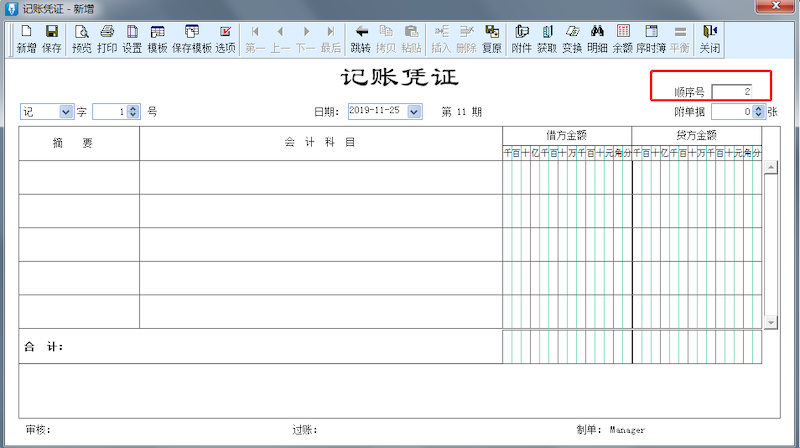Click the 顺序号 sequence number field
Viewport: 800px width, 448px height.
732,92
